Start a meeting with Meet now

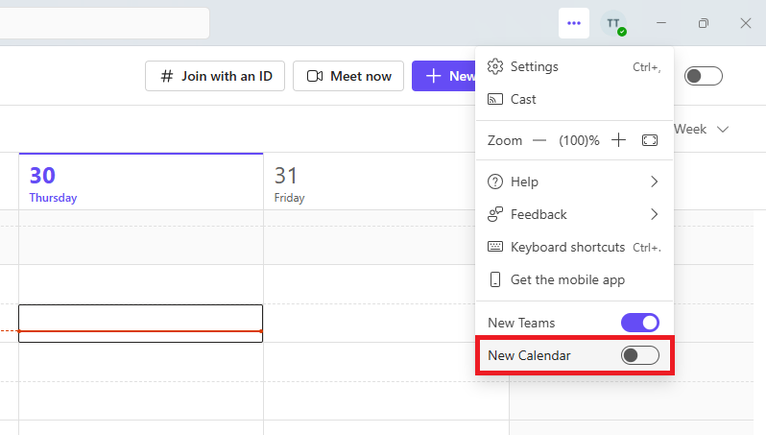pos(349,76)
